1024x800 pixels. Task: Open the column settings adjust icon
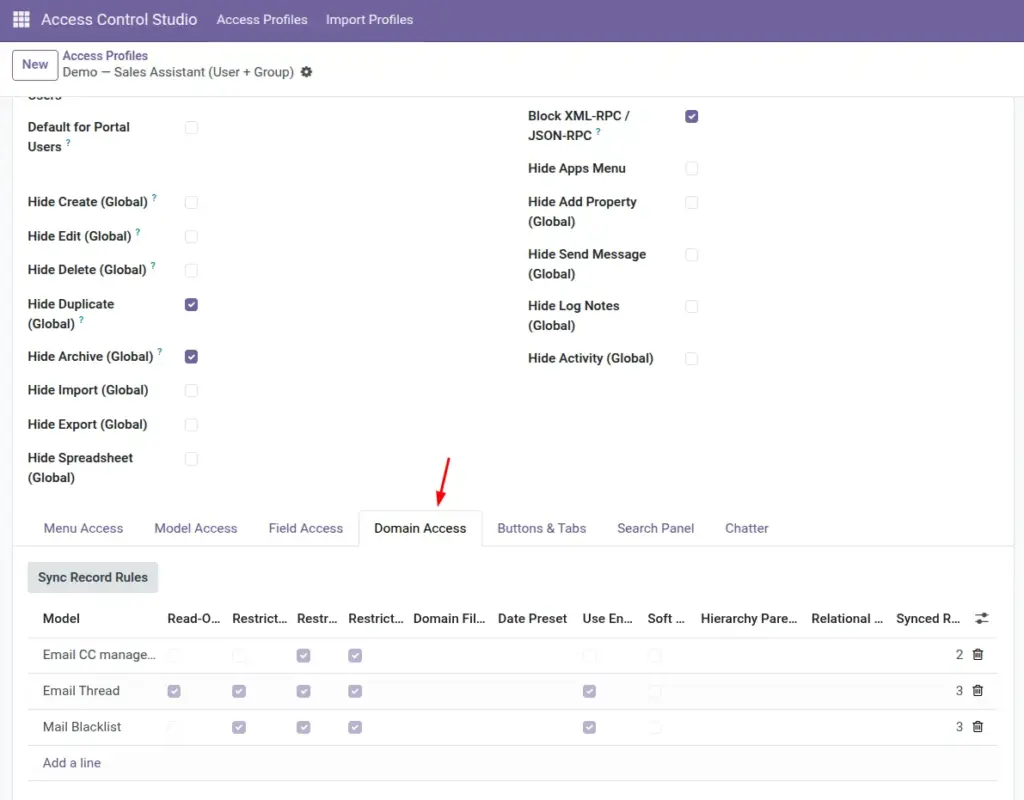click(x=982, y=618)
